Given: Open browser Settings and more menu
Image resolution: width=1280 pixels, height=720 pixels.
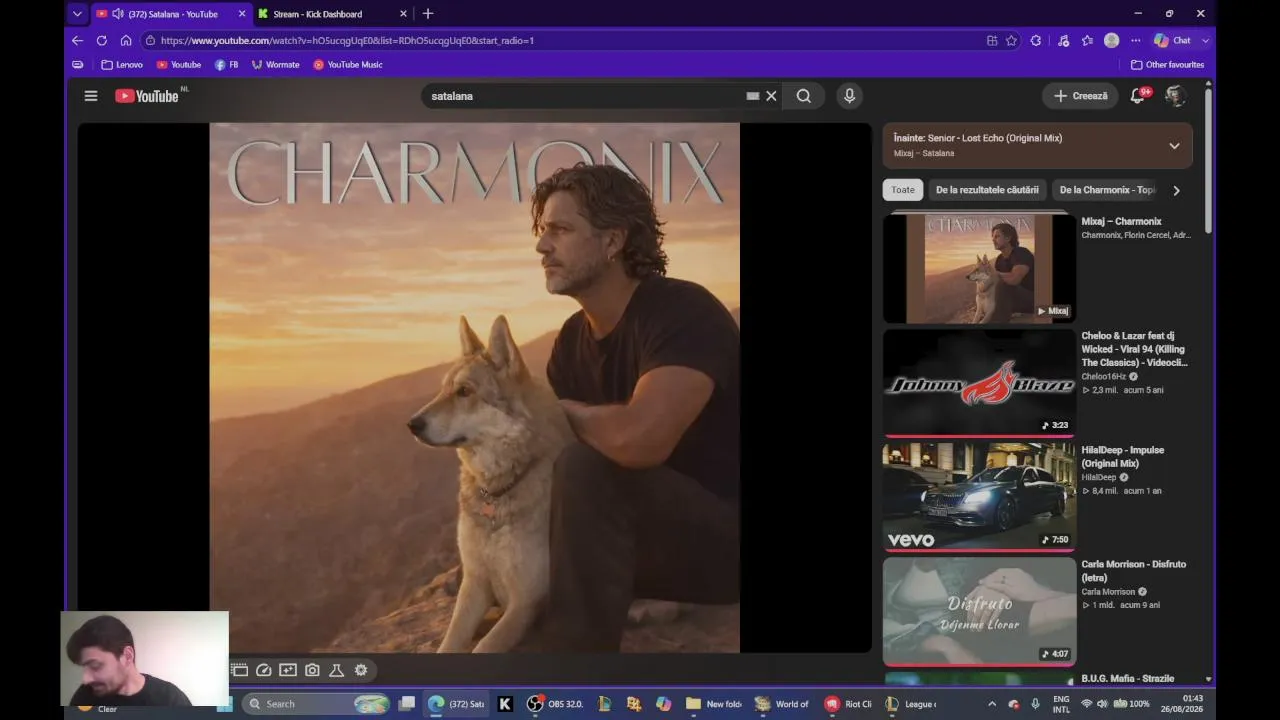Looking at the screenshot, I should point(1135,41).
